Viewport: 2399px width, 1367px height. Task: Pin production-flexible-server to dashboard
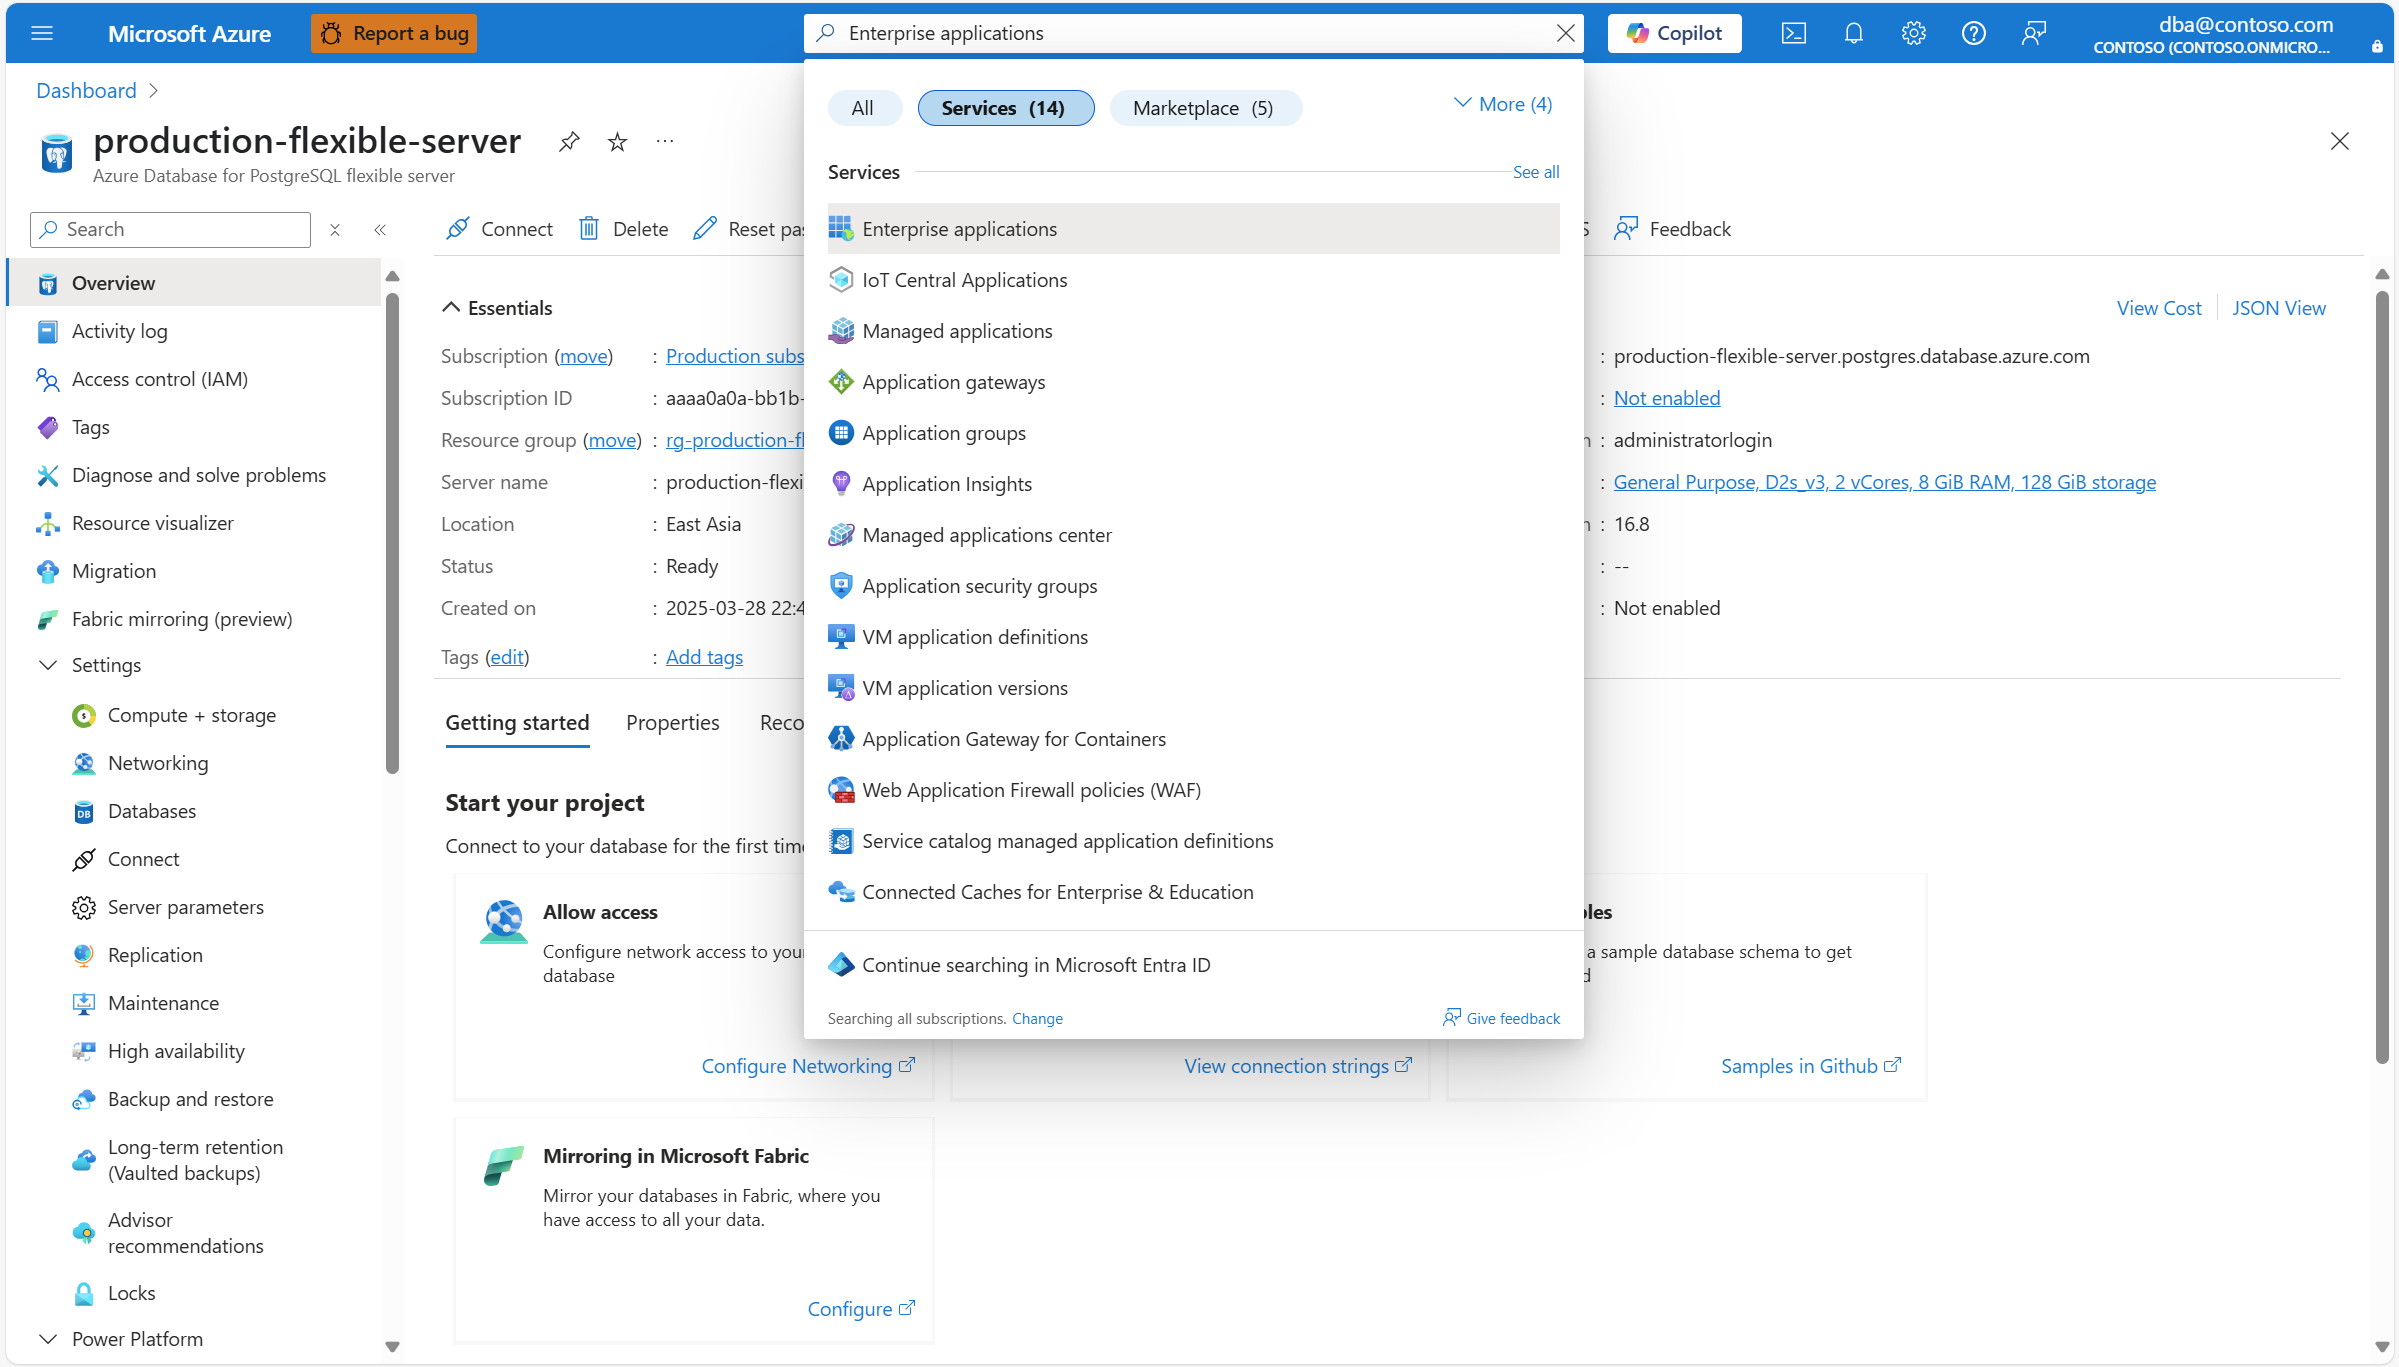click(x=569, y=142)
